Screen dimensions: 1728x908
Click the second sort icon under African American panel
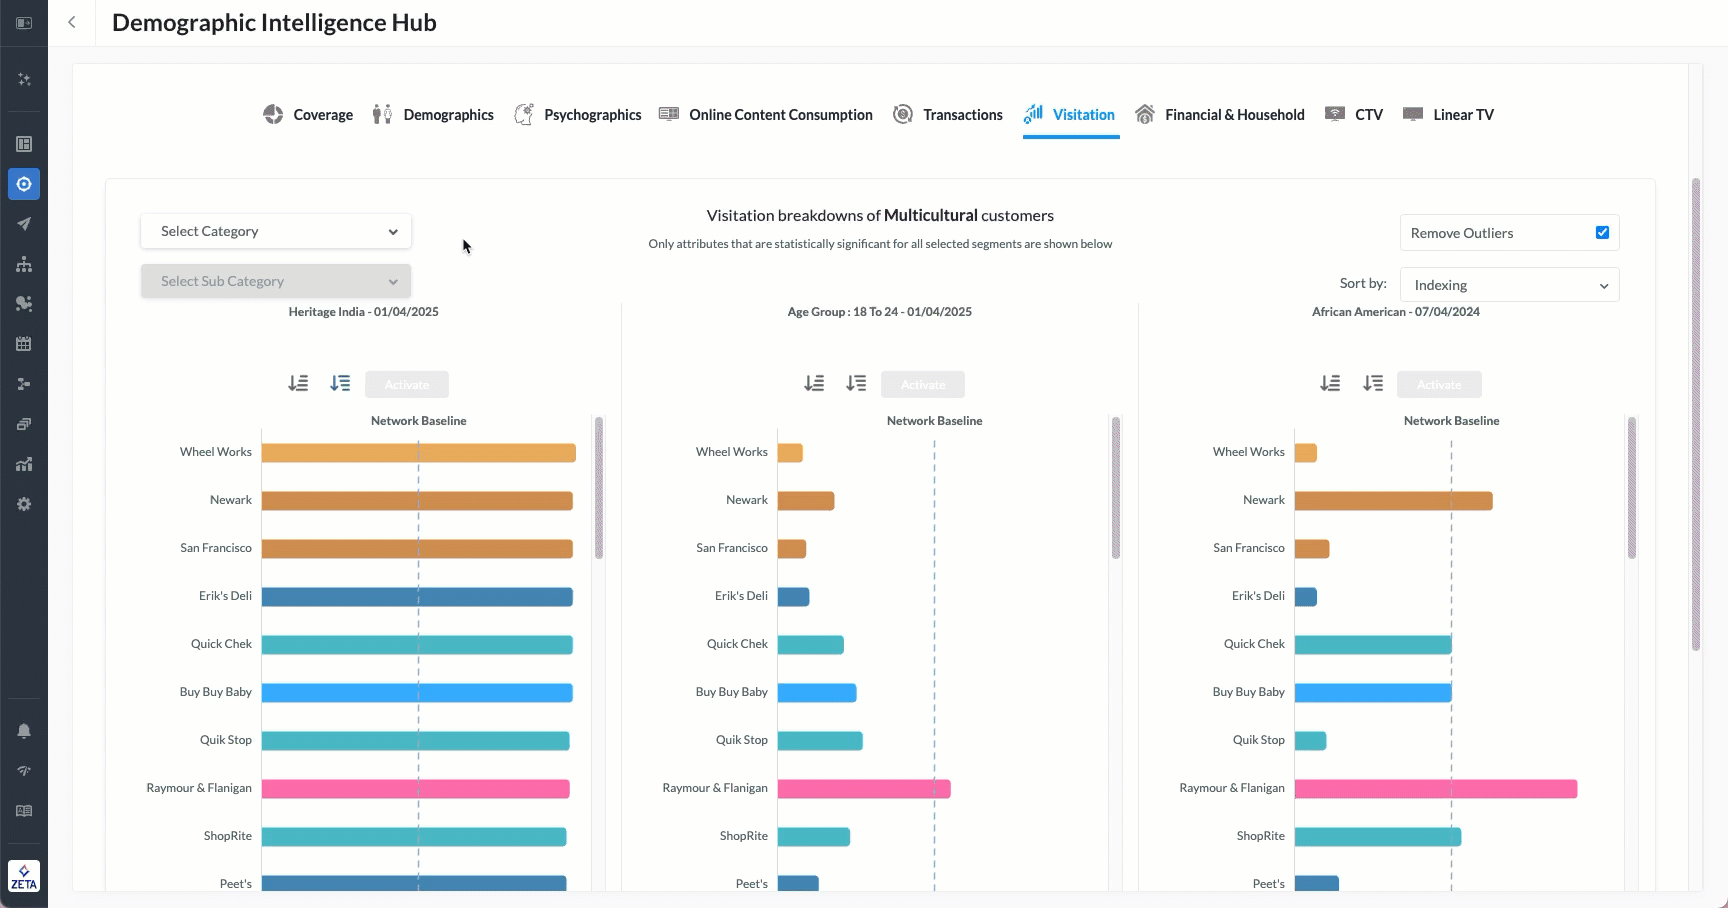pos(1373,383)
